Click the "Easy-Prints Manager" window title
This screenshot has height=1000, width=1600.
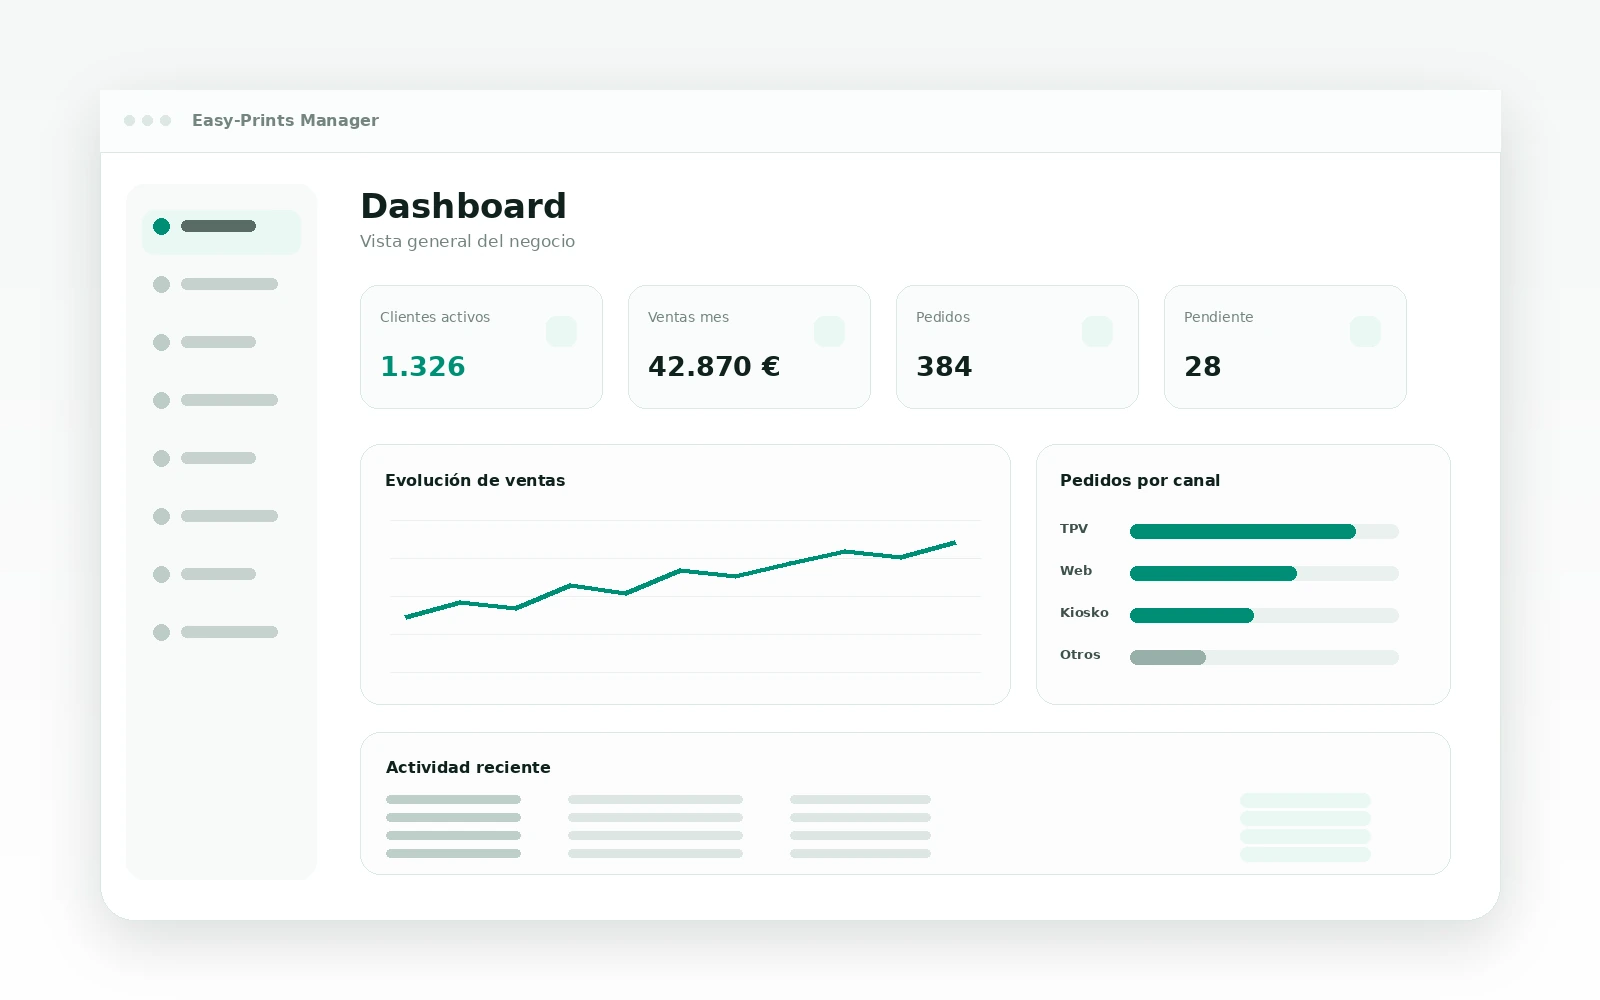[285, 120]
